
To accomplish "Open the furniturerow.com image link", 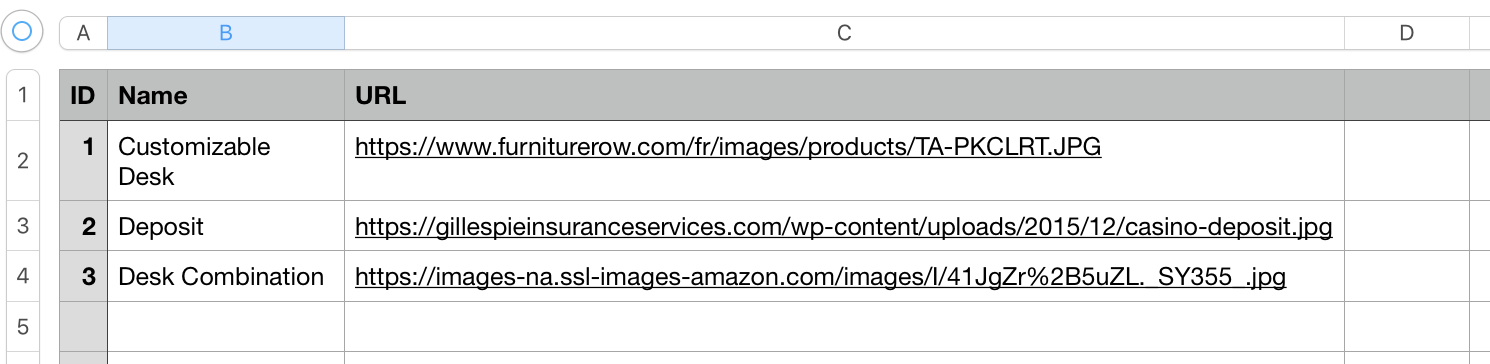I will tap(728, 147).
